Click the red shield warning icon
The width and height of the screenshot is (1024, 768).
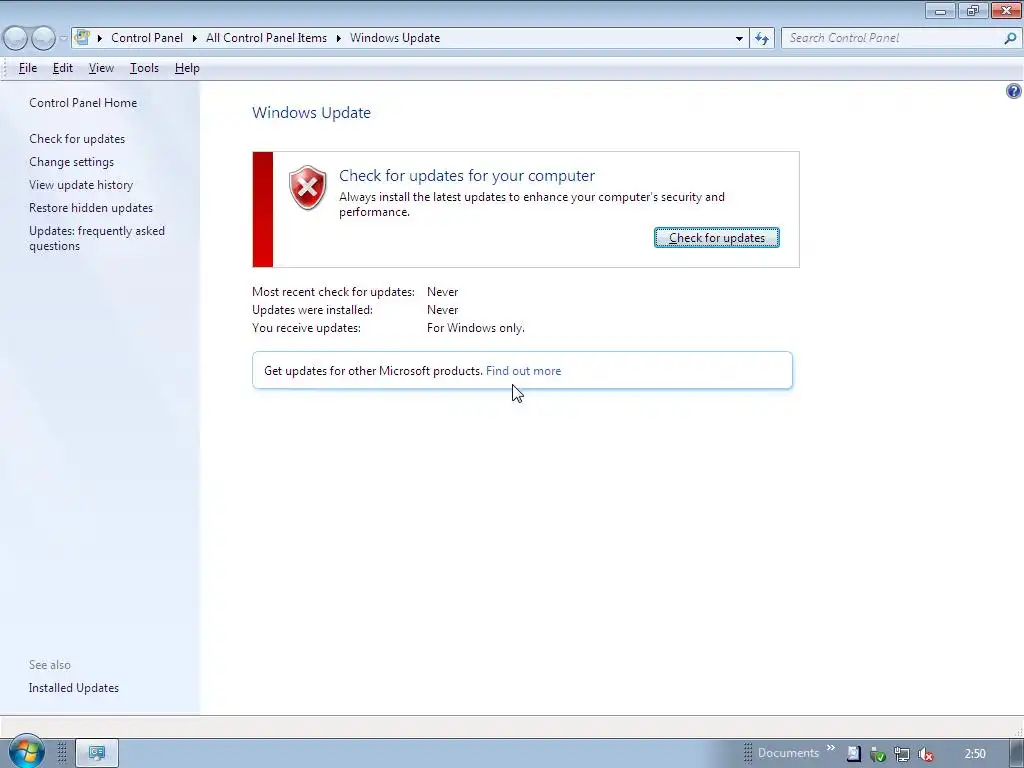tap(308, 187)
